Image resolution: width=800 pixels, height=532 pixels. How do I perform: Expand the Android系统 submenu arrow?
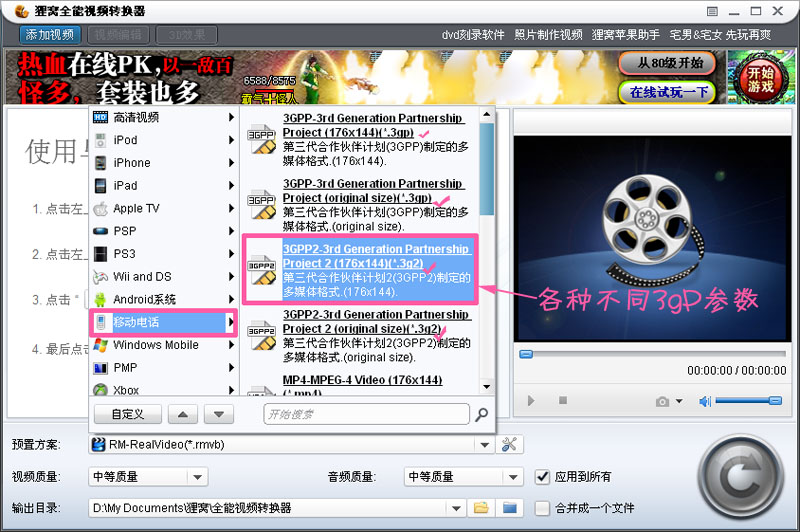tap(231, 299)
